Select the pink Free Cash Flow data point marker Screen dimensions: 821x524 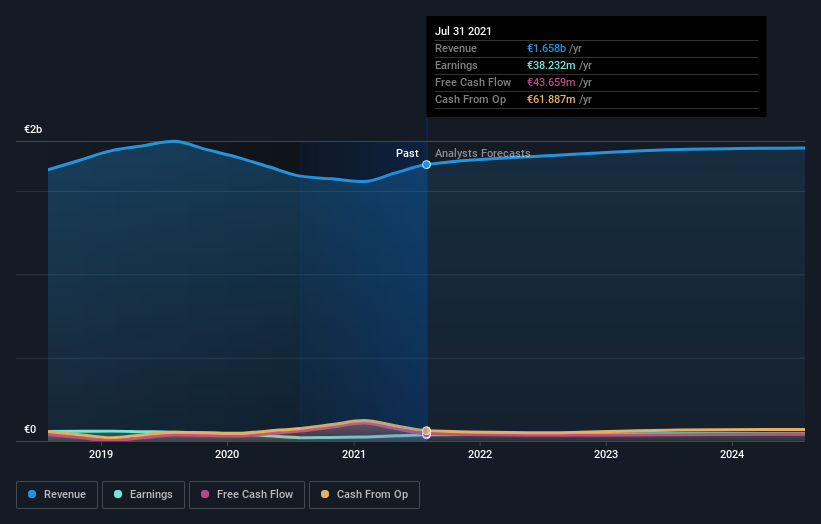pyautogui.click(x=426, y=434)
